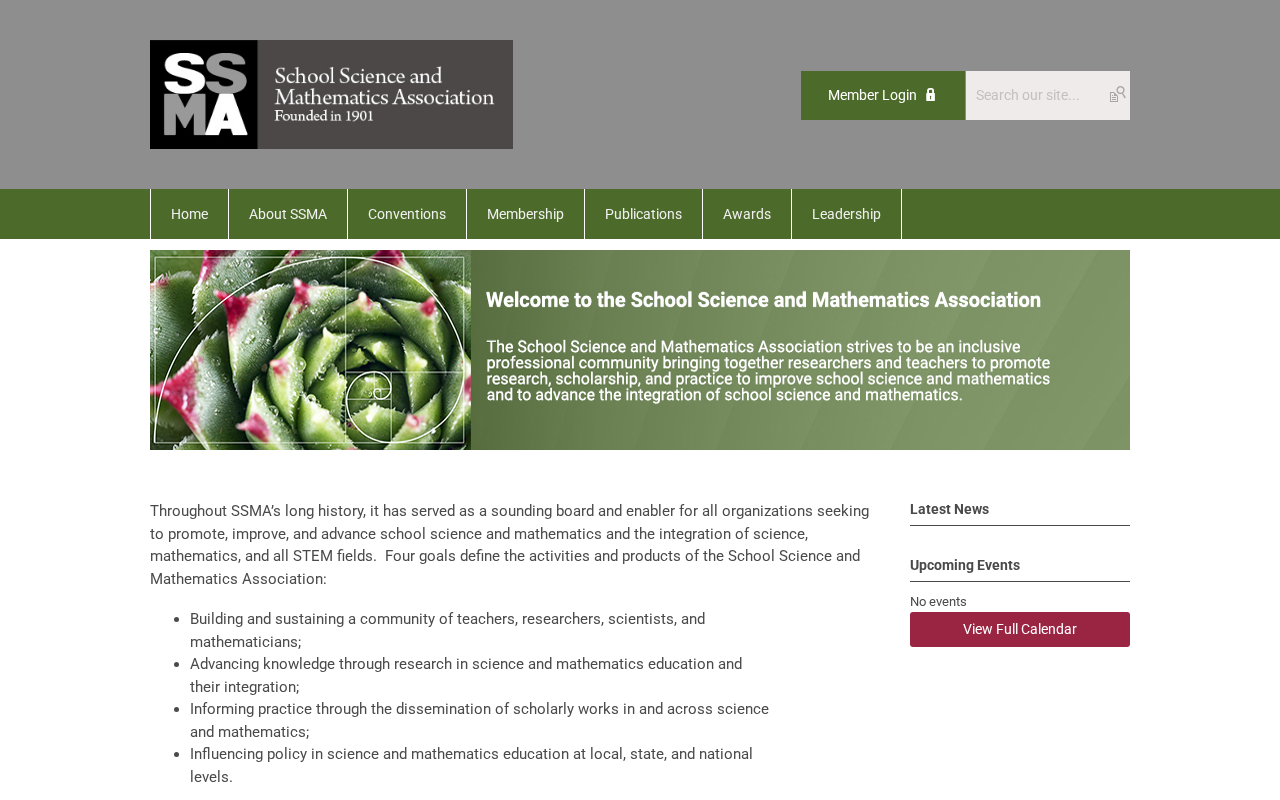The height and width of the screenshot is (800, 1280).
Task: Click the 'No events' text
Action: coord(938,601)
